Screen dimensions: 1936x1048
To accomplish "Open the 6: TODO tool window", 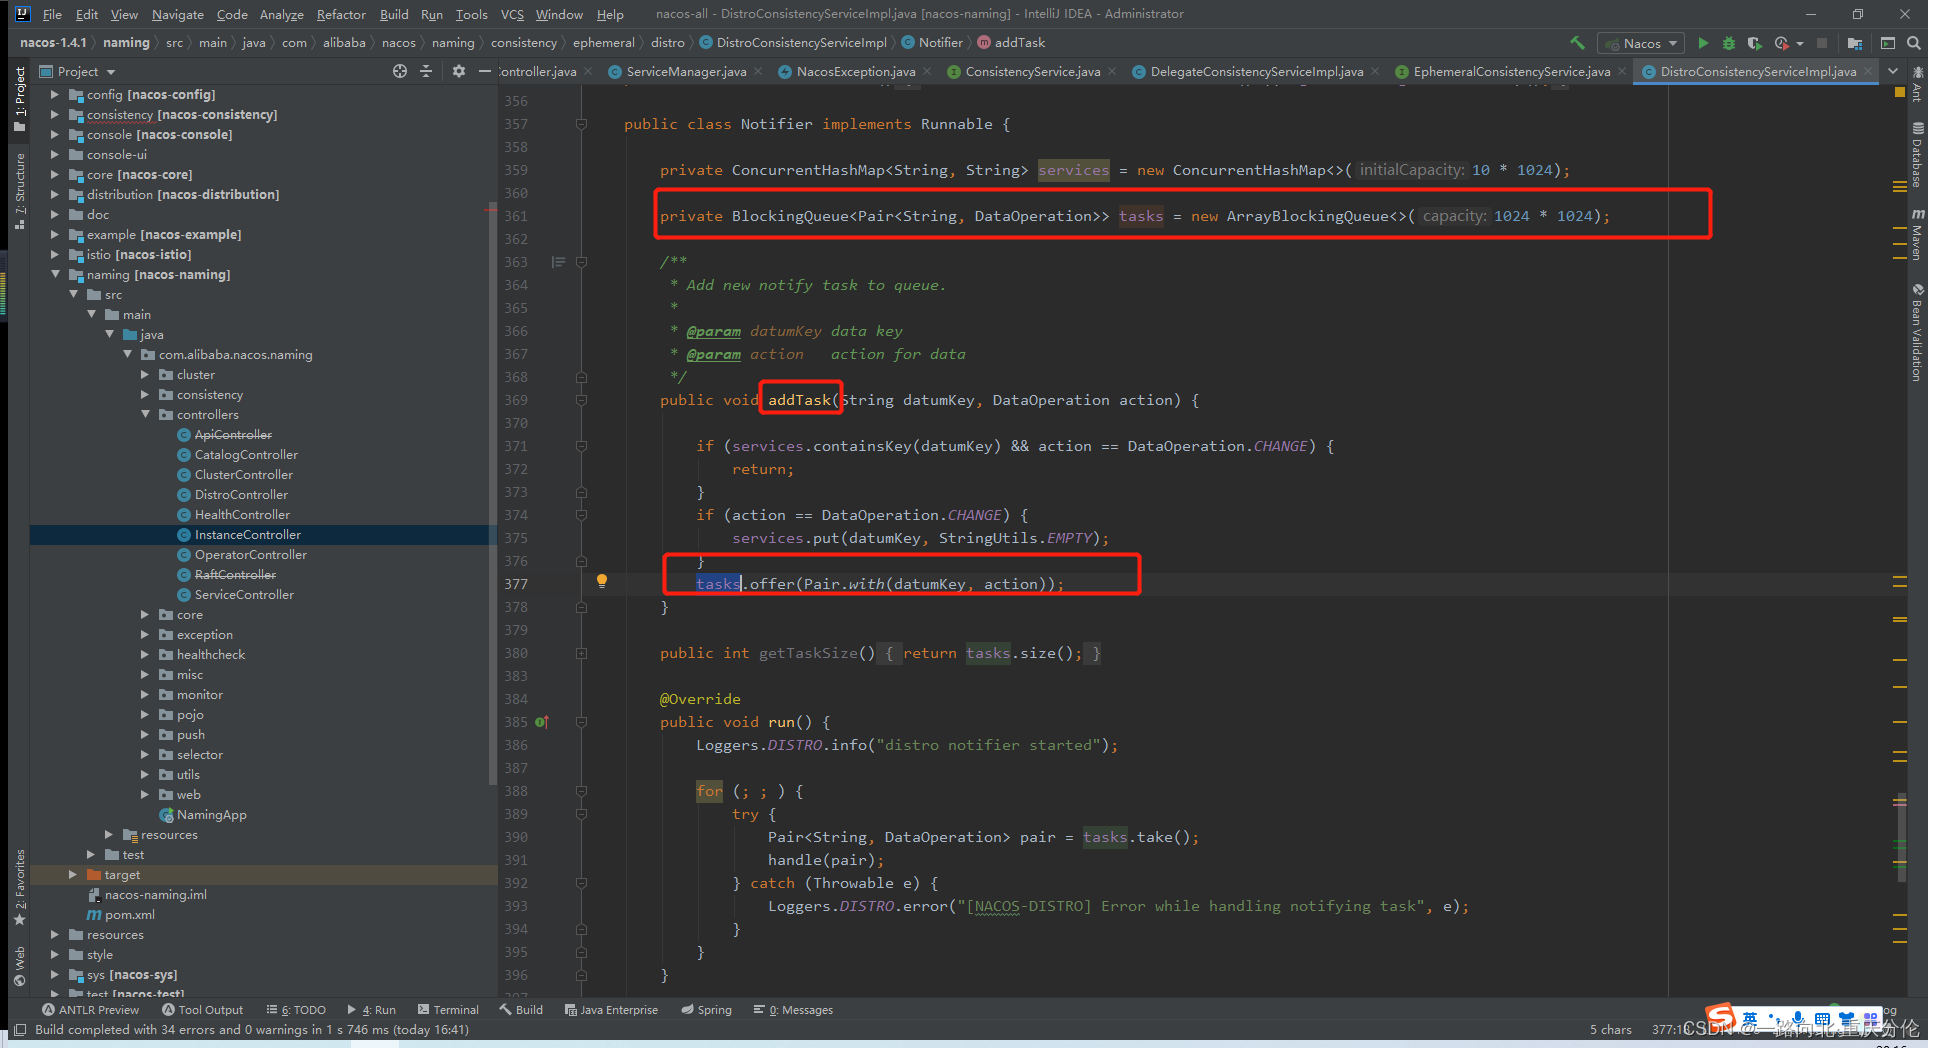I will pyautogui.click(x=296, y=1010).
